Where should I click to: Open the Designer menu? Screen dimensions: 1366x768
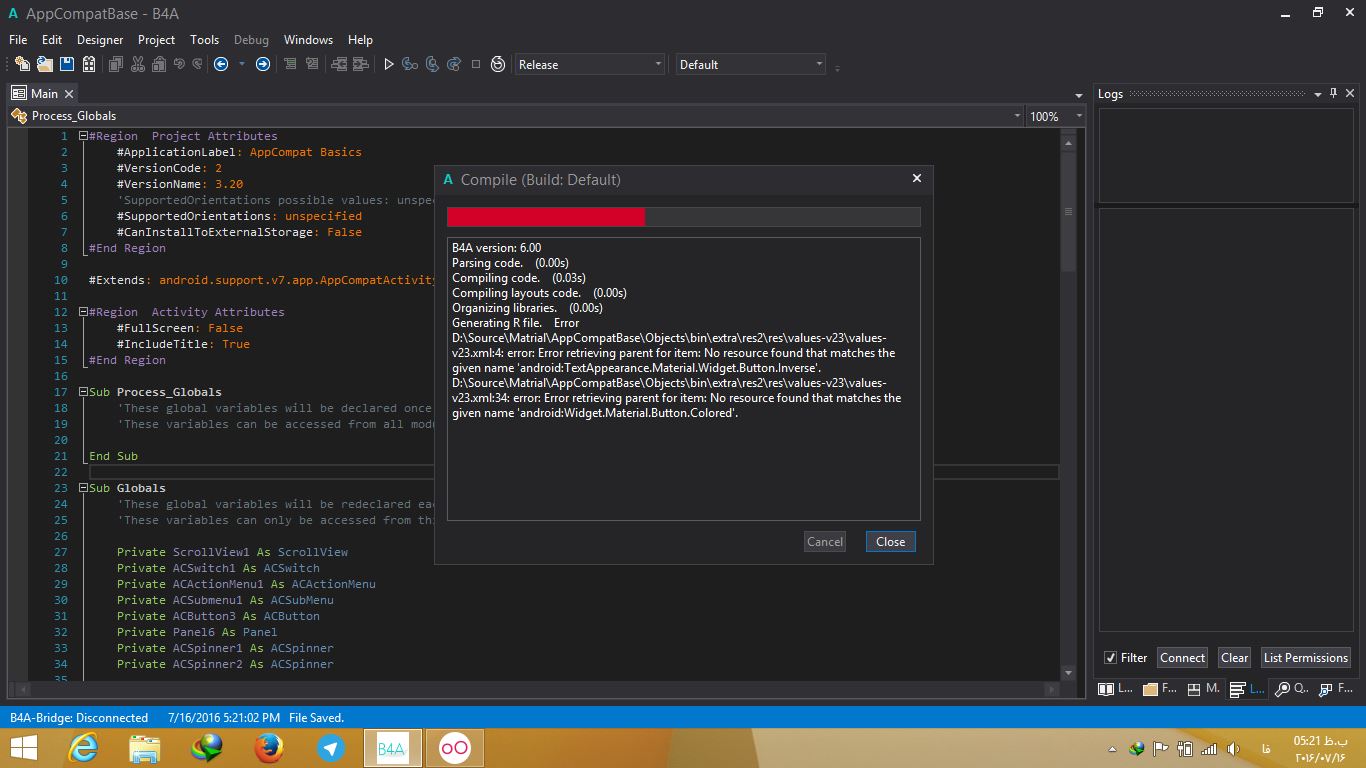[x=100, y=40]
